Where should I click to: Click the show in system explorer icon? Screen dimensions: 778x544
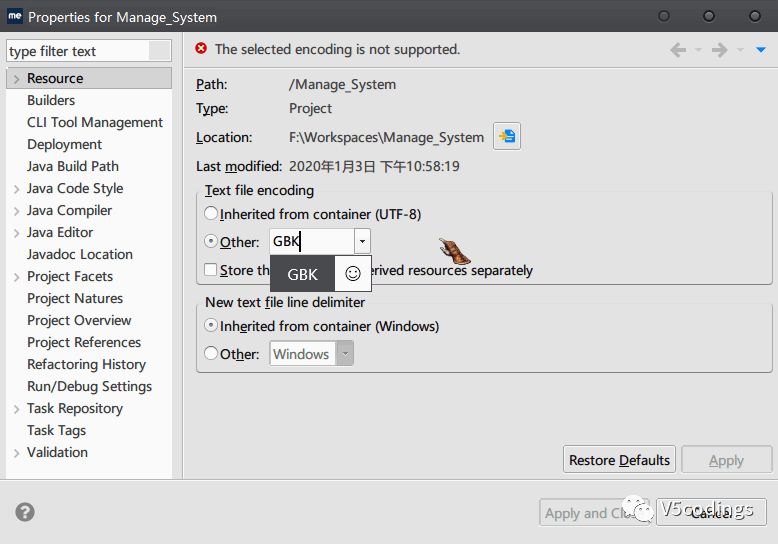507,137
